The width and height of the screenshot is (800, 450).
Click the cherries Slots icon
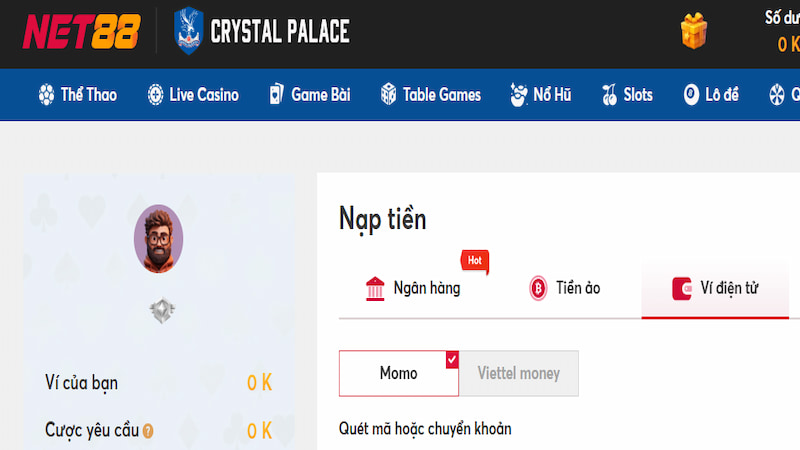pos(609,95)
